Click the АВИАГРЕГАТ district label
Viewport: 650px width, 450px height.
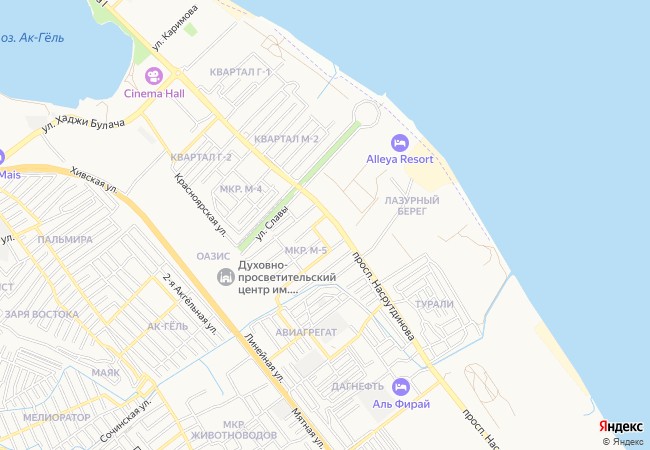(306, 332)
